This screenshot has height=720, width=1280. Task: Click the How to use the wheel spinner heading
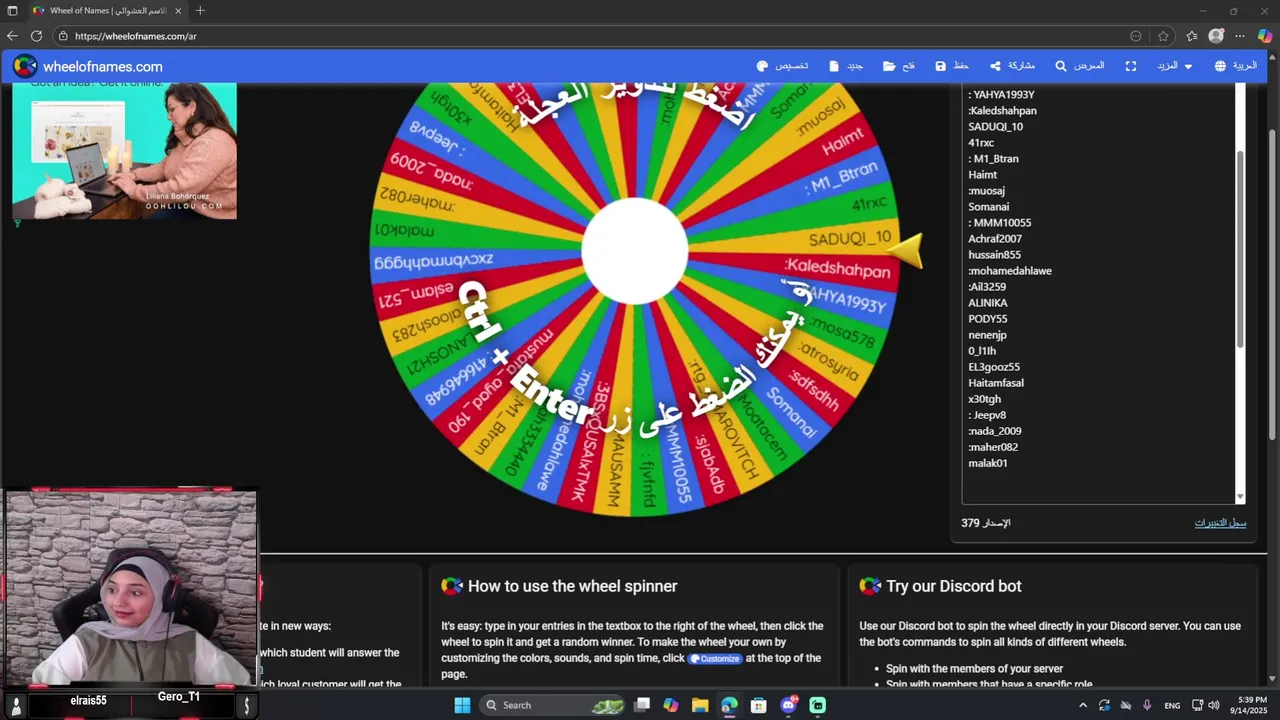click(572, 587)
